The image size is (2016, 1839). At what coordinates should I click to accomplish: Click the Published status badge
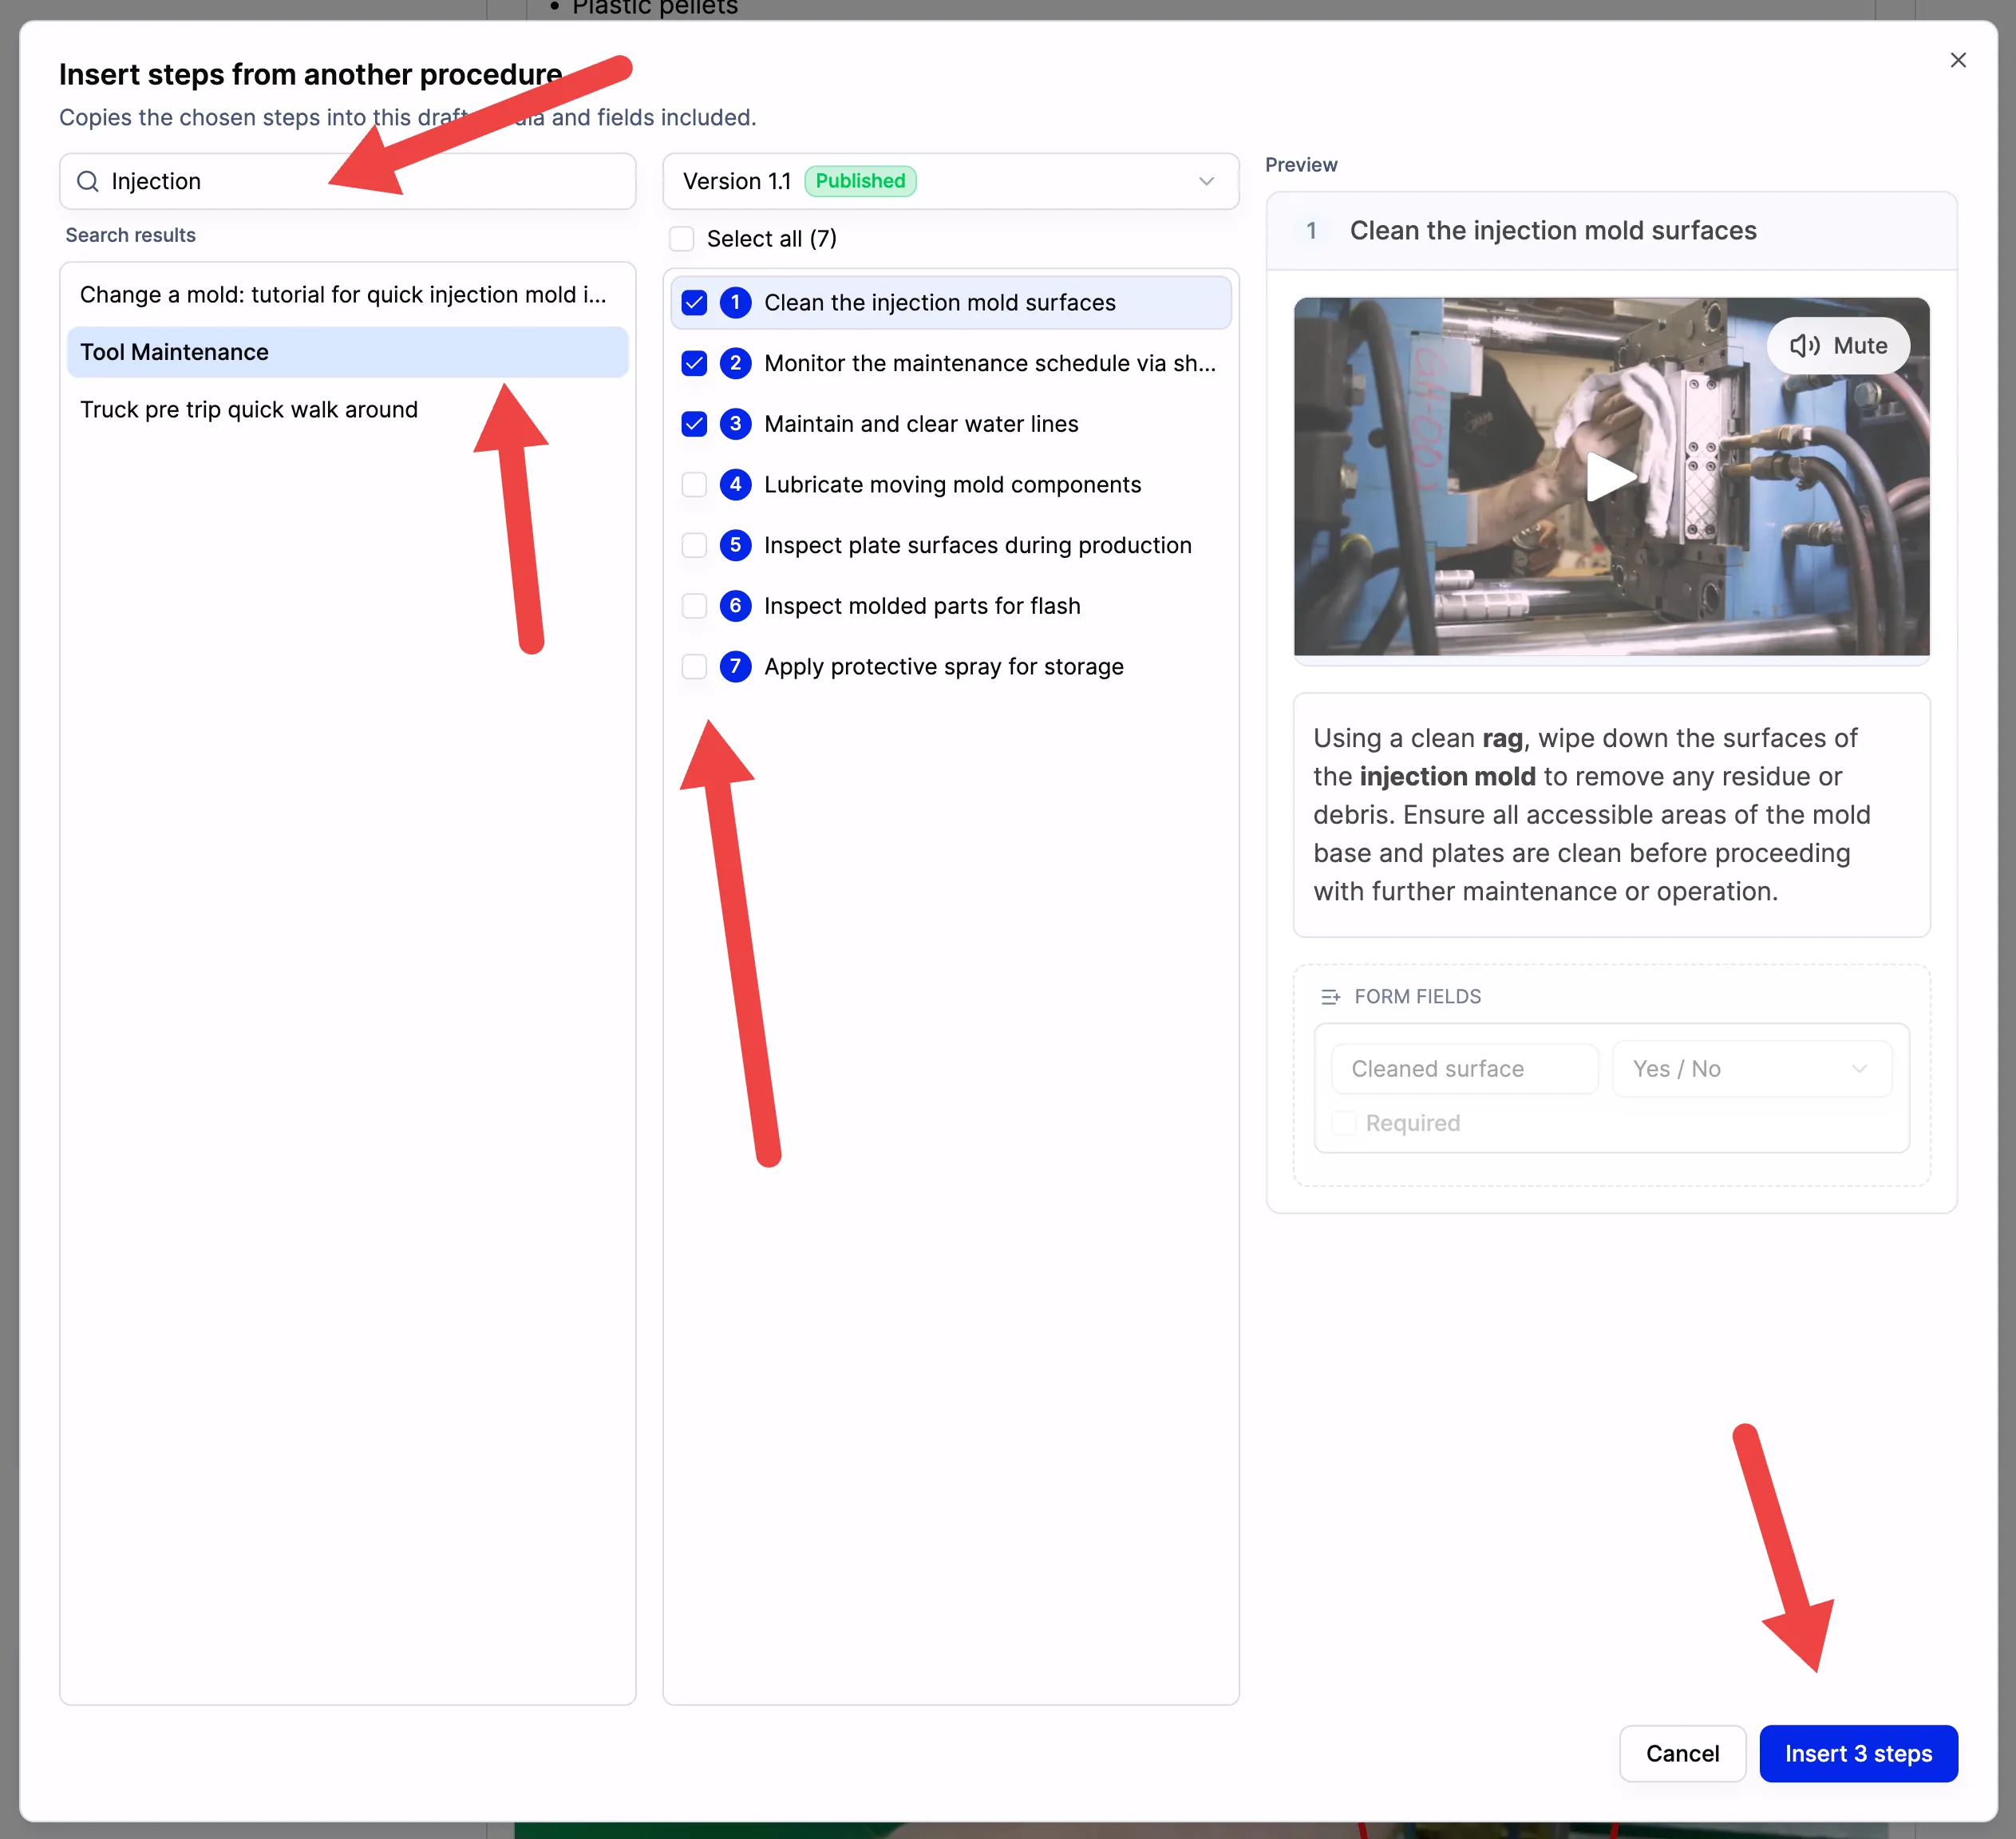(860, 181)
